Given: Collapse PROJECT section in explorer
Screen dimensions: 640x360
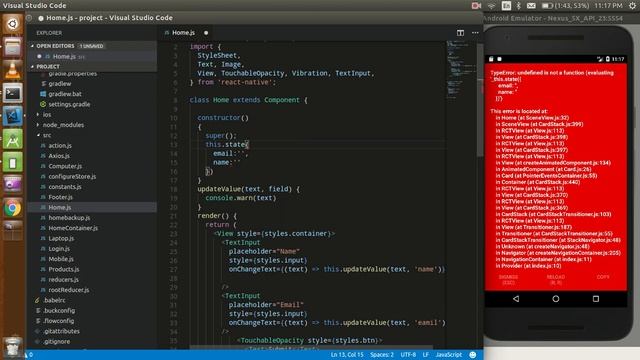Looking at the screenshot, I should [48, 67].
